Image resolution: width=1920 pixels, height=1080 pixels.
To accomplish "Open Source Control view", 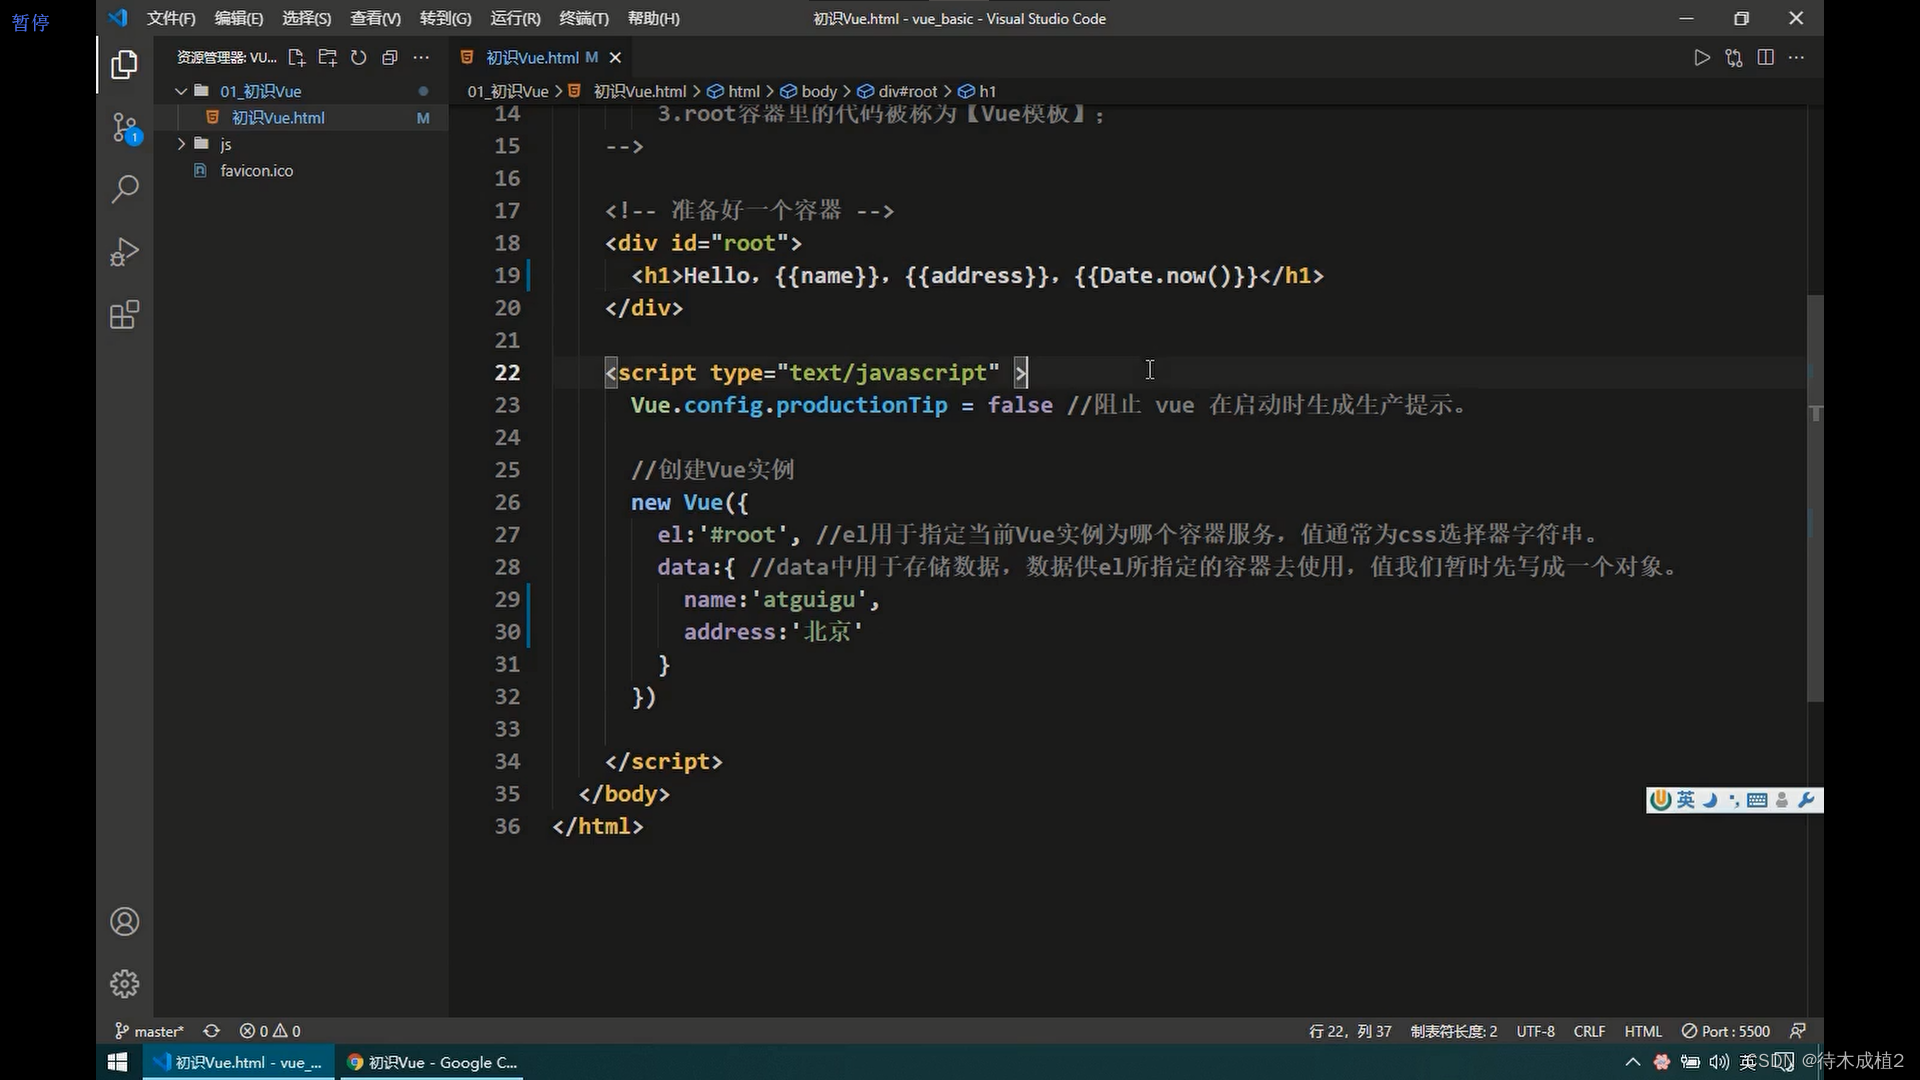I will click(124, 128).
